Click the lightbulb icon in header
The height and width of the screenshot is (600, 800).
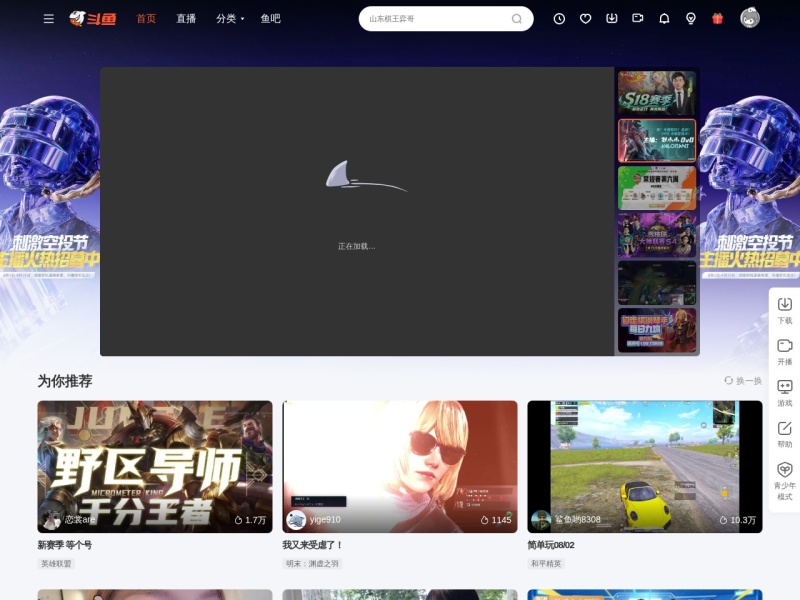click(691, 19)
